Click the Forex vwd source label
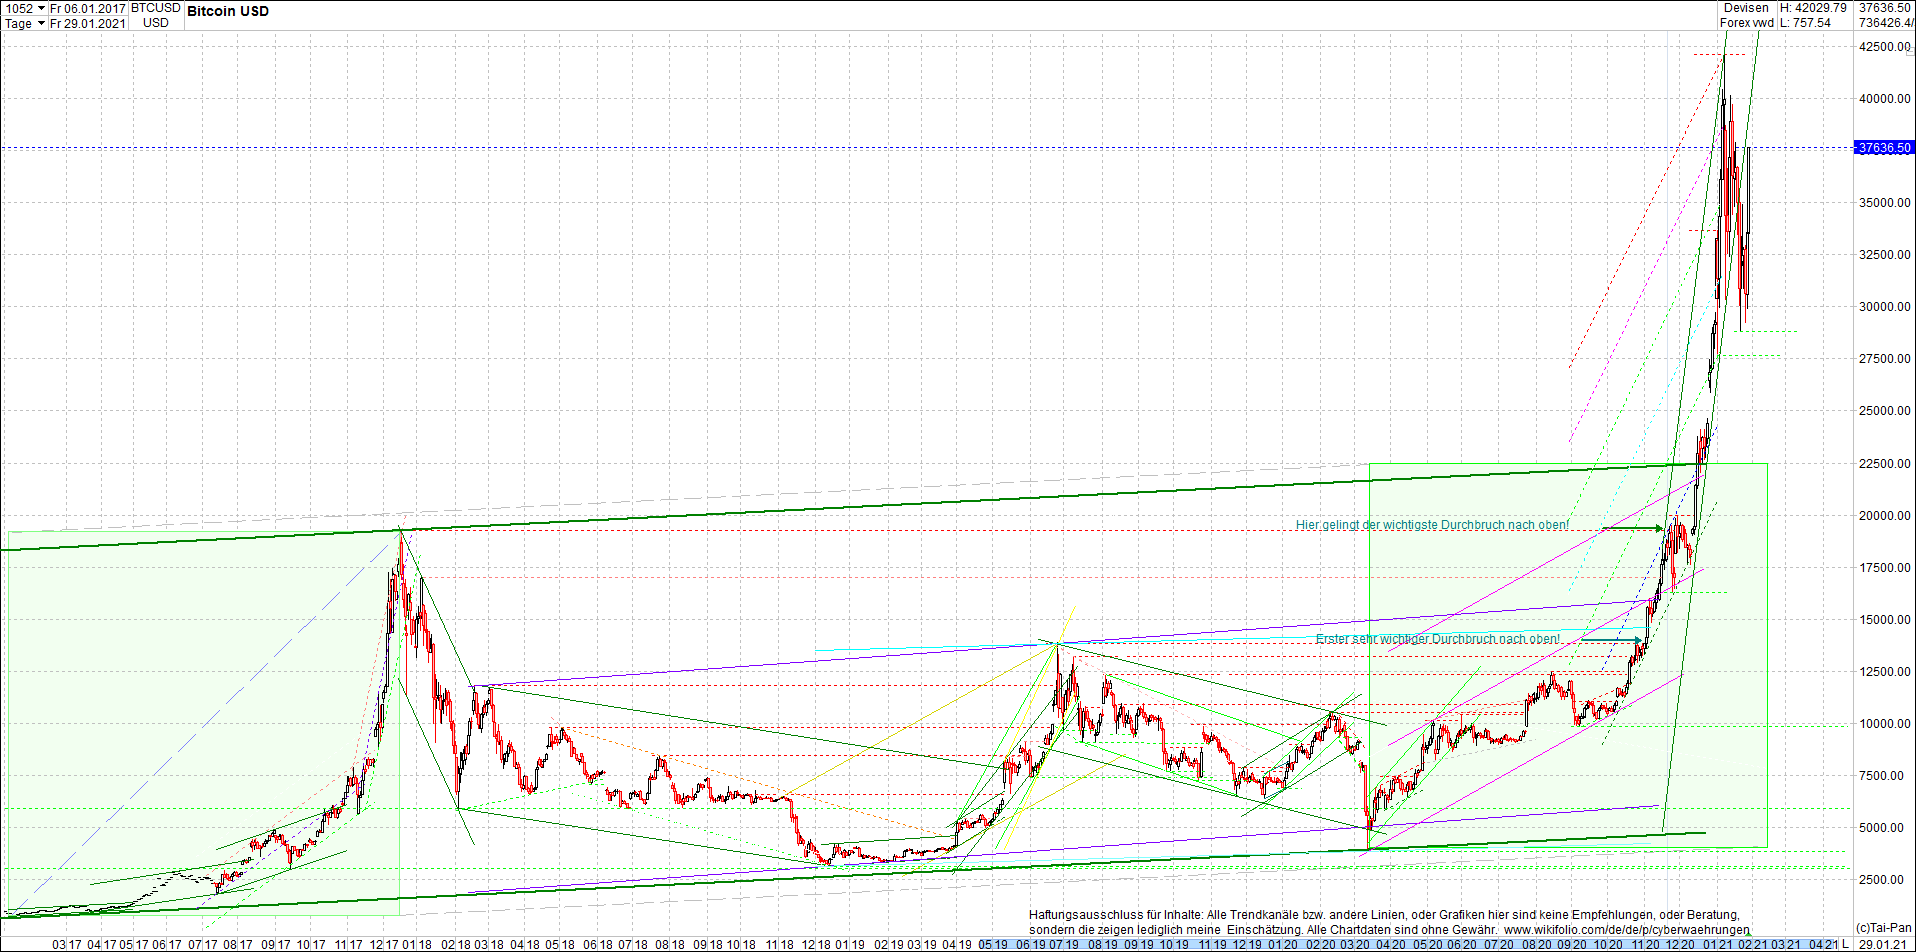 pos(1747,23)
